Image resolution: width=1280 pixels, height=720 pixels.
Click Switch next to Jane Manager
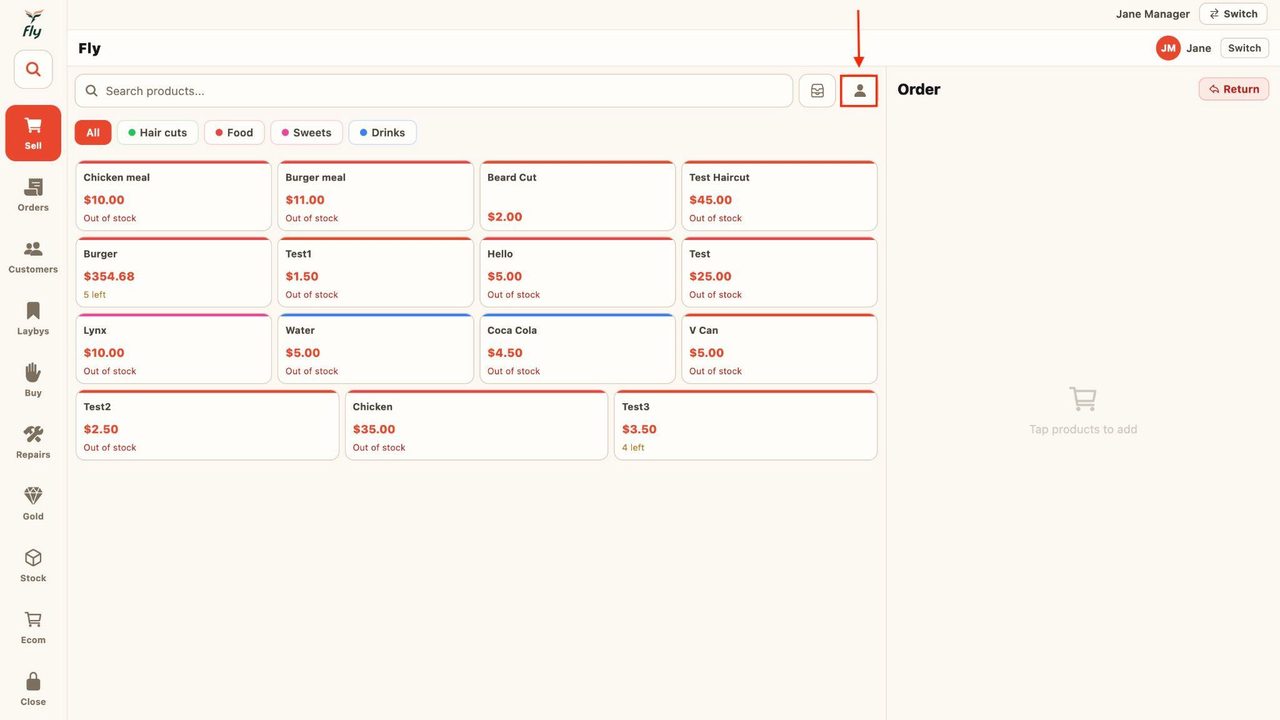click(x=1233, y=14)
